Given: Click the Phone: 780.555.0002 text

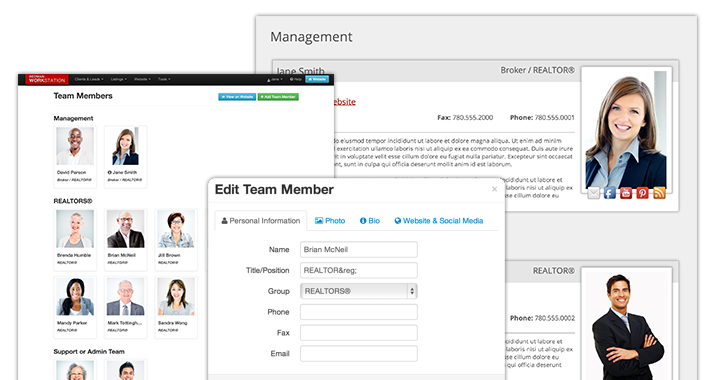Looking at the screenshot, I should (x=542, y=318).
